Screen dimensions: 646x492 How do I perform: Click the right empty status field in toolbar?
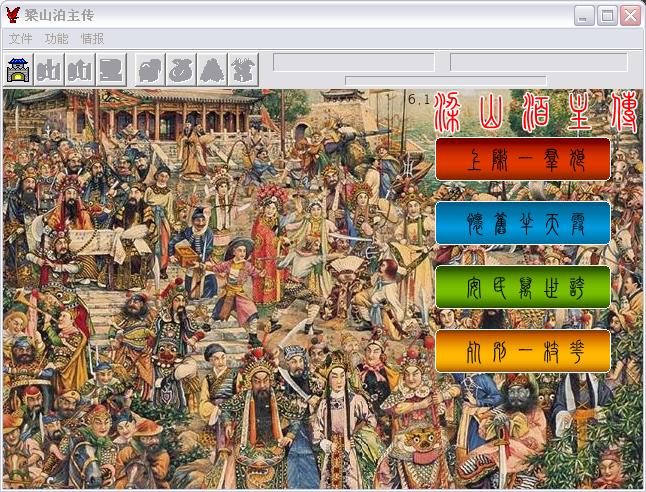pos(538,62)
